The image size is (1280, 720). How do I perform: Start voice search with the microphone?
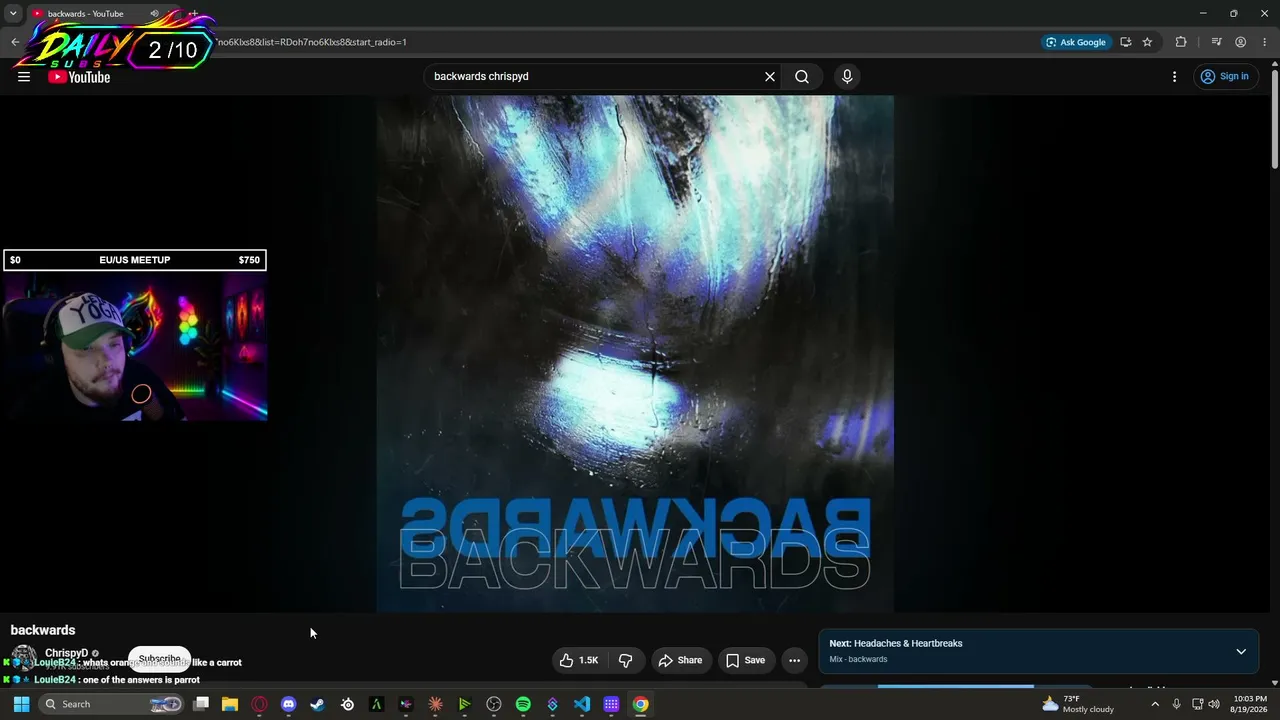click(x=847, y=76)
